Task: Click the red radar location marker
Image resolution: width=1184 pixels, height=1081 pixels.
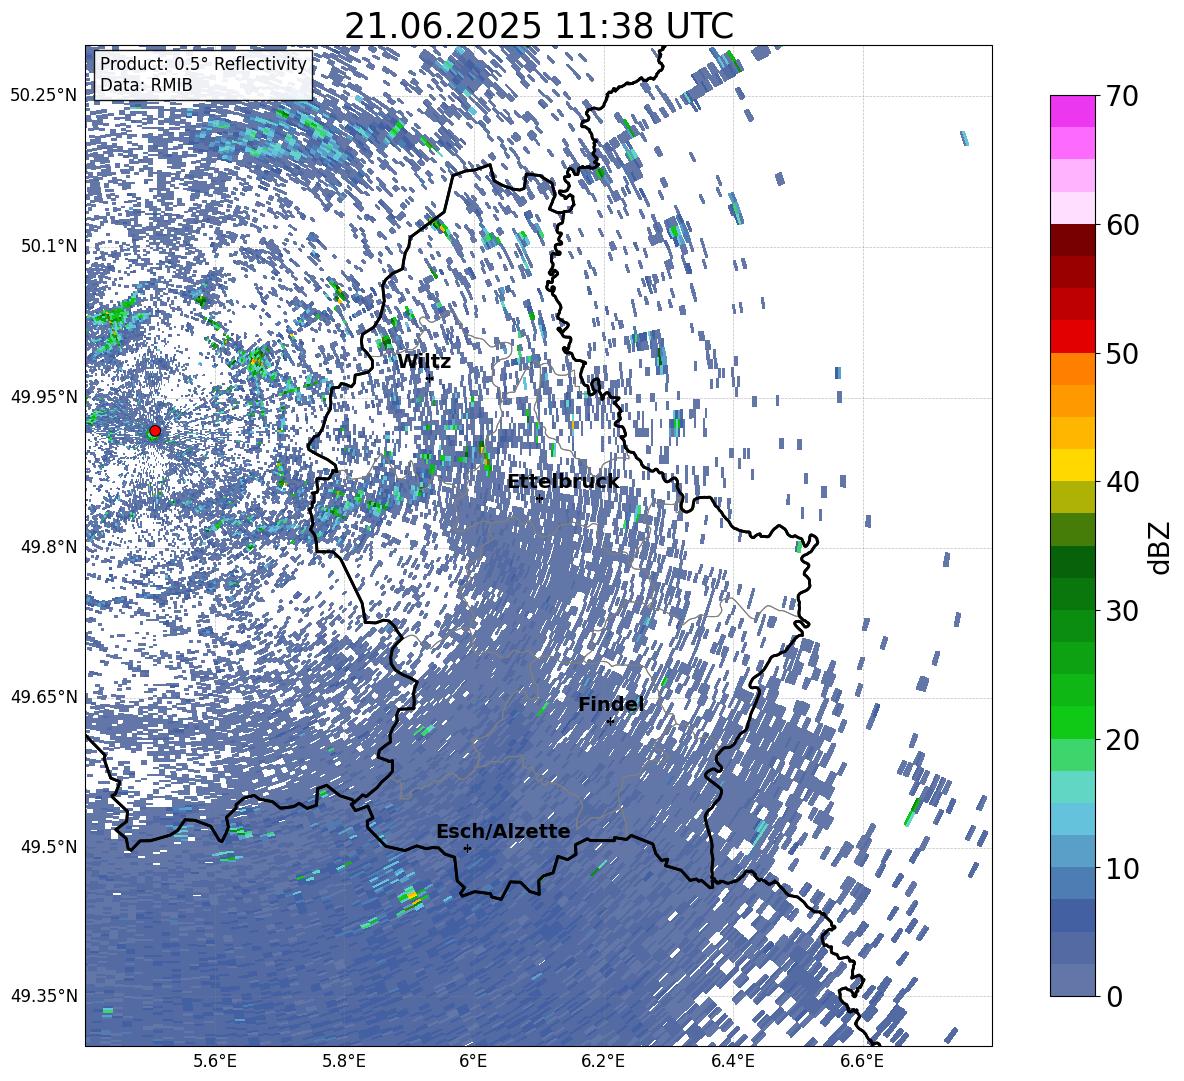Action: tap(155, 431)
